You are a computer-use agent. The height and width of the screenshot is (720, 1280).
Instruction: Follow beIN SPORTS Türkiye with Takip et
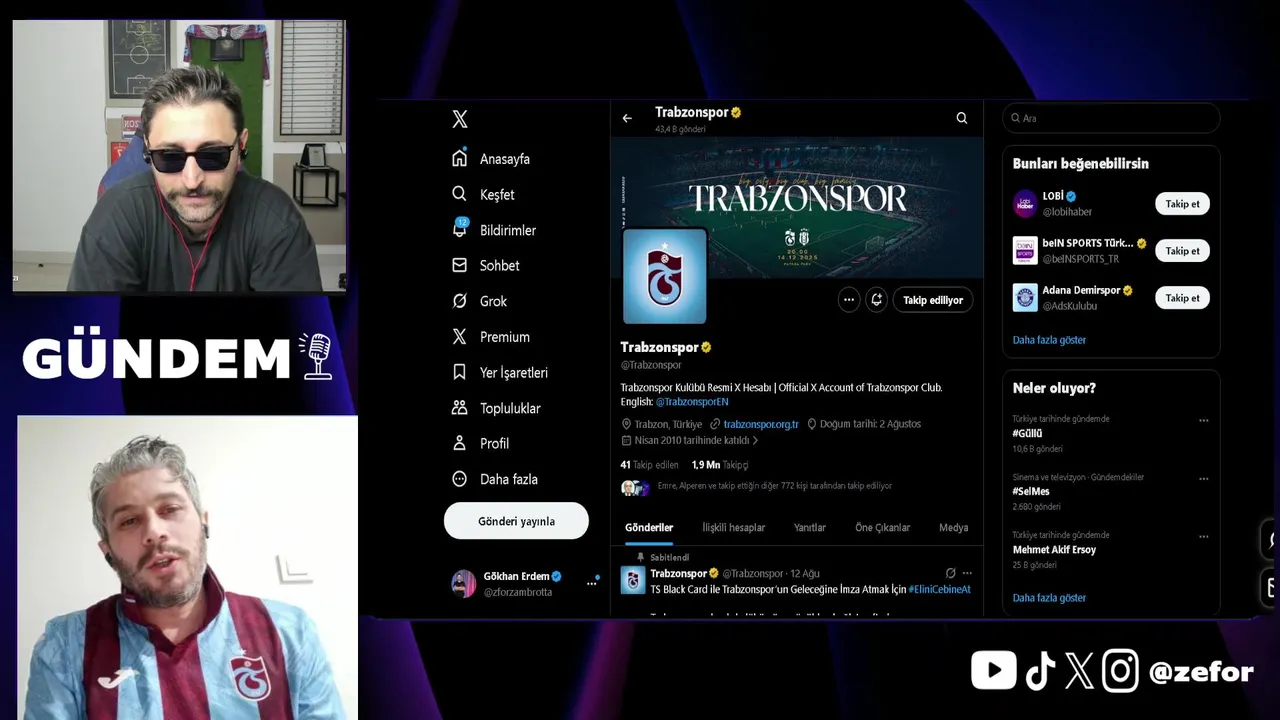[x=1182, y=251]
